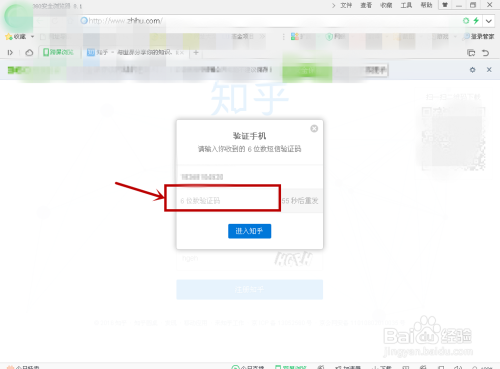Click the 收藏 star on the bookmarks bar
Screen dimensions: 500x369
point(16,37)
